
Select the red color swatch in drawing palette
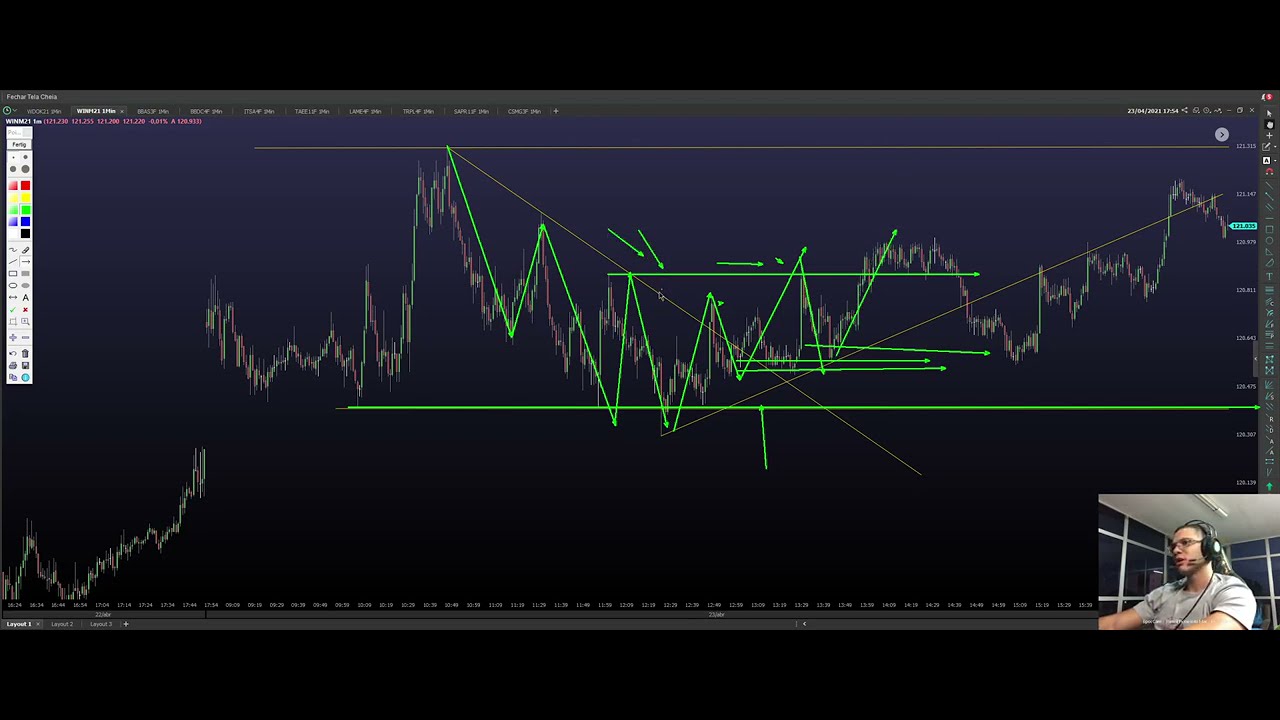25,185
